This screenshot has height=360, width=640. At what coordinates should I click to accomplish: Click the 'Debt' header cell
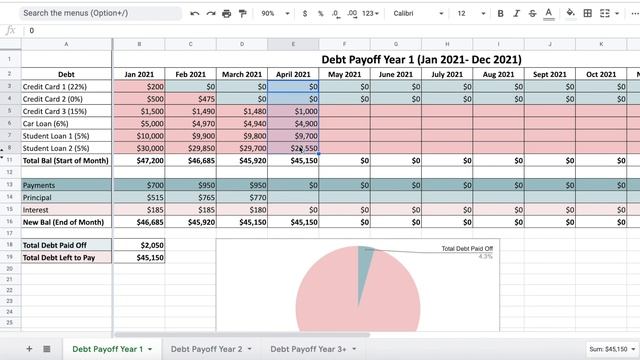[x=66, y=74]
